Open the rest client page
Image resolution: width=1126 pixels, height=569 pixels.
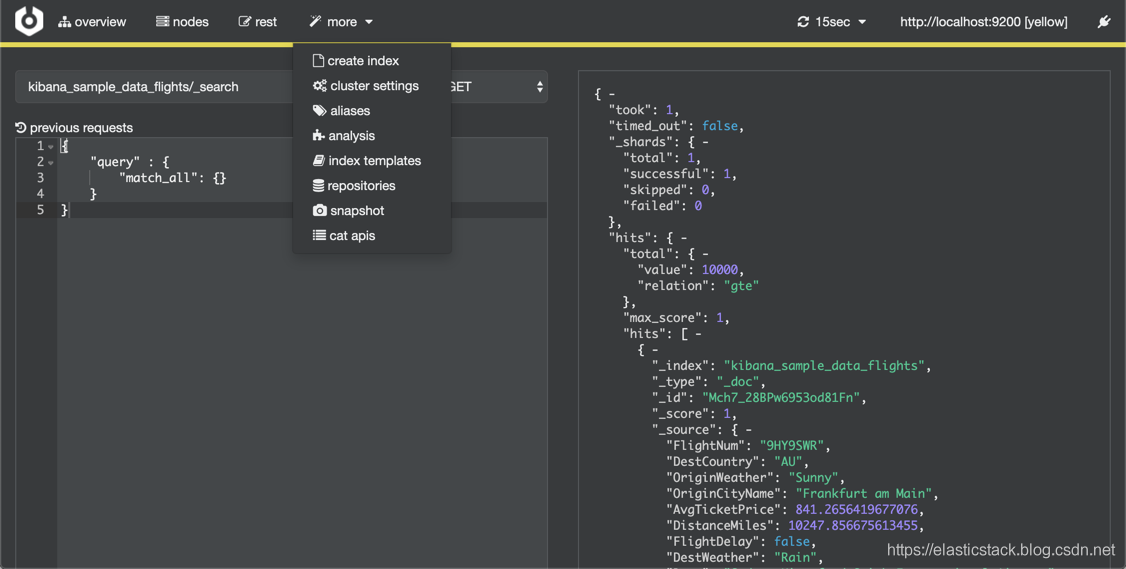click(x=258, y=22)
